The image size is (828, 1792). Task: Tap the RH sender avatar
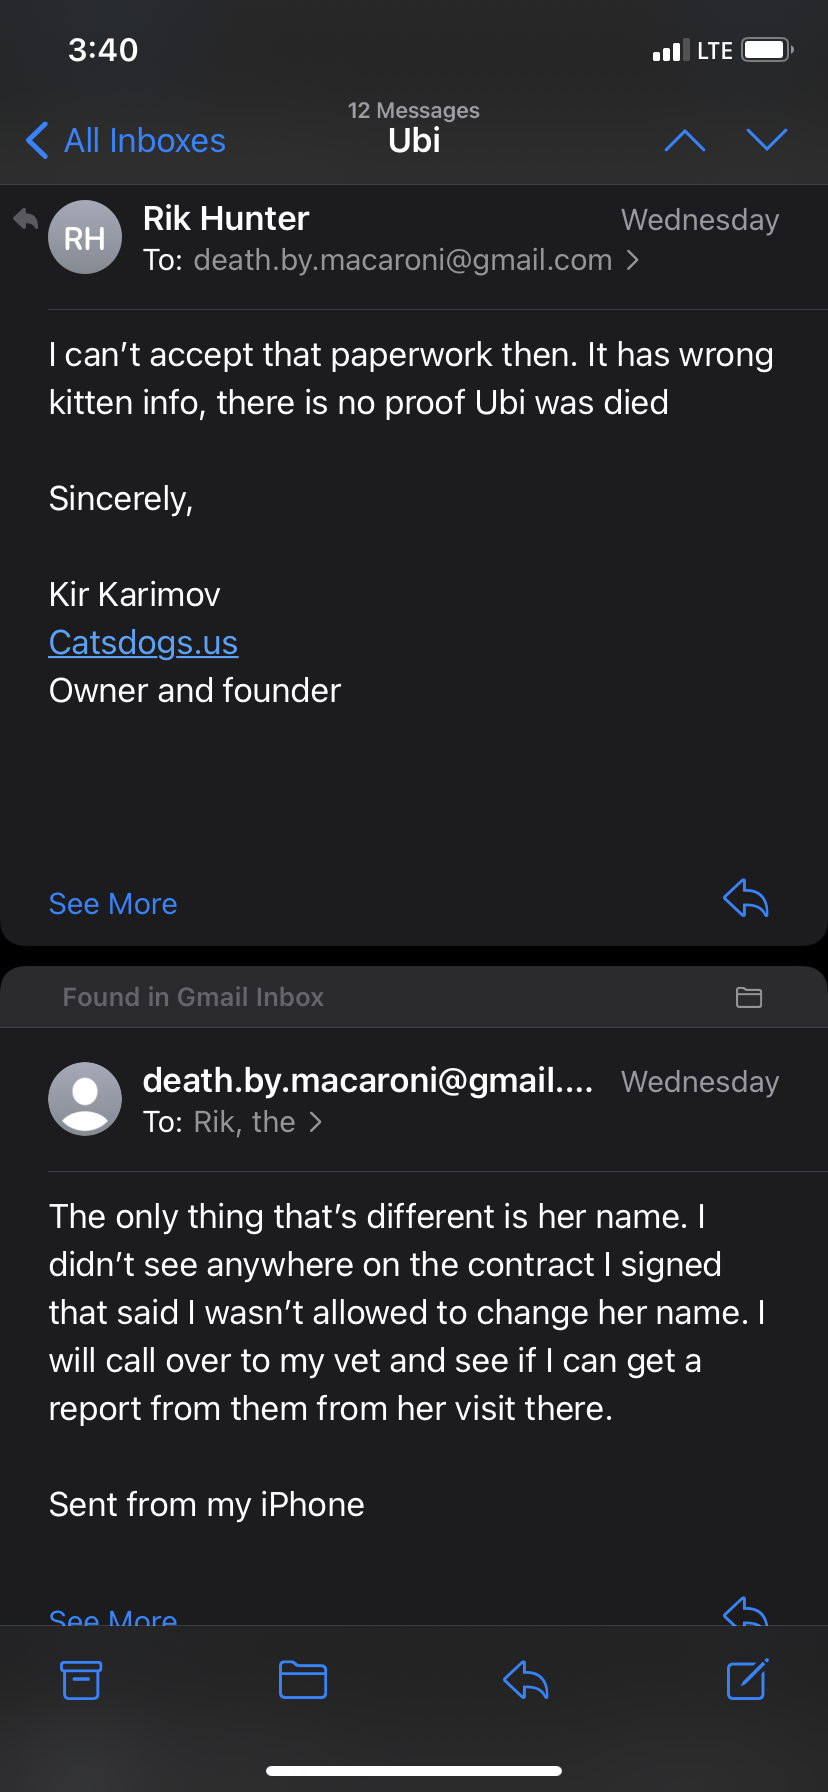point(85,238)
